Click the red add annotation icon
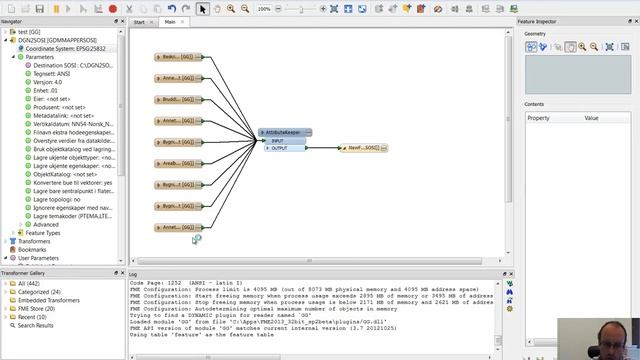 coord(421,9)
